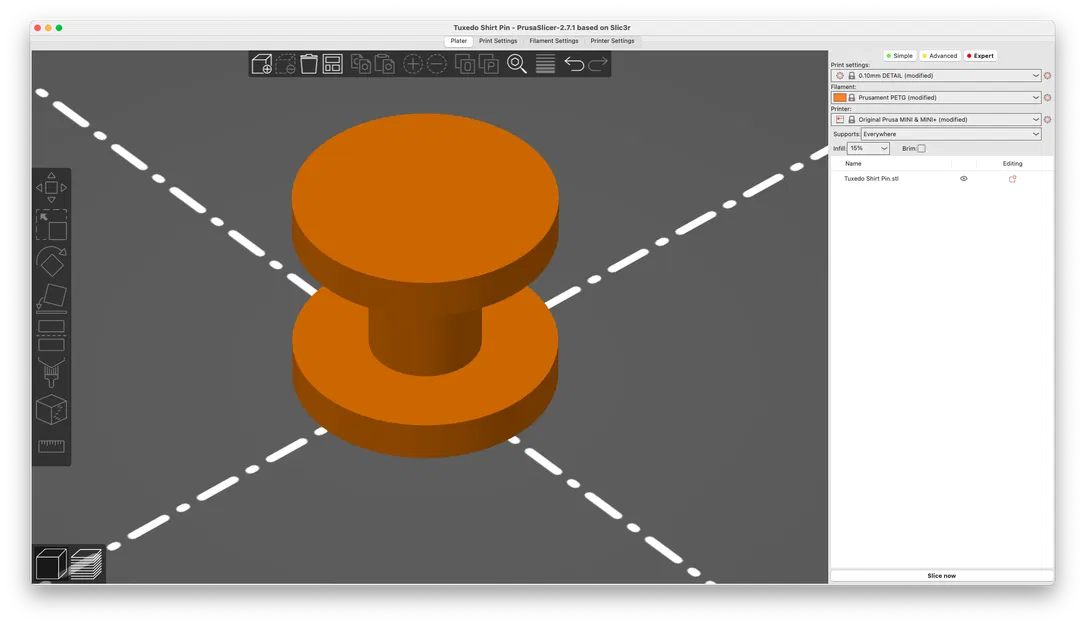Open the Search magnifier tool

pyautogui.click(x=517, y=64)
